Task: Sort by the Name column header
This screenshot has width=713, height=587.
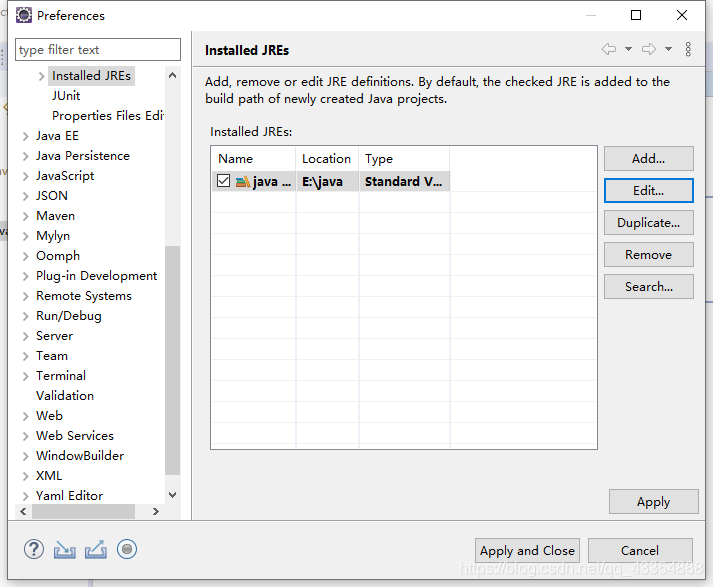Action: pyautogui.click(x=254, y=159)
